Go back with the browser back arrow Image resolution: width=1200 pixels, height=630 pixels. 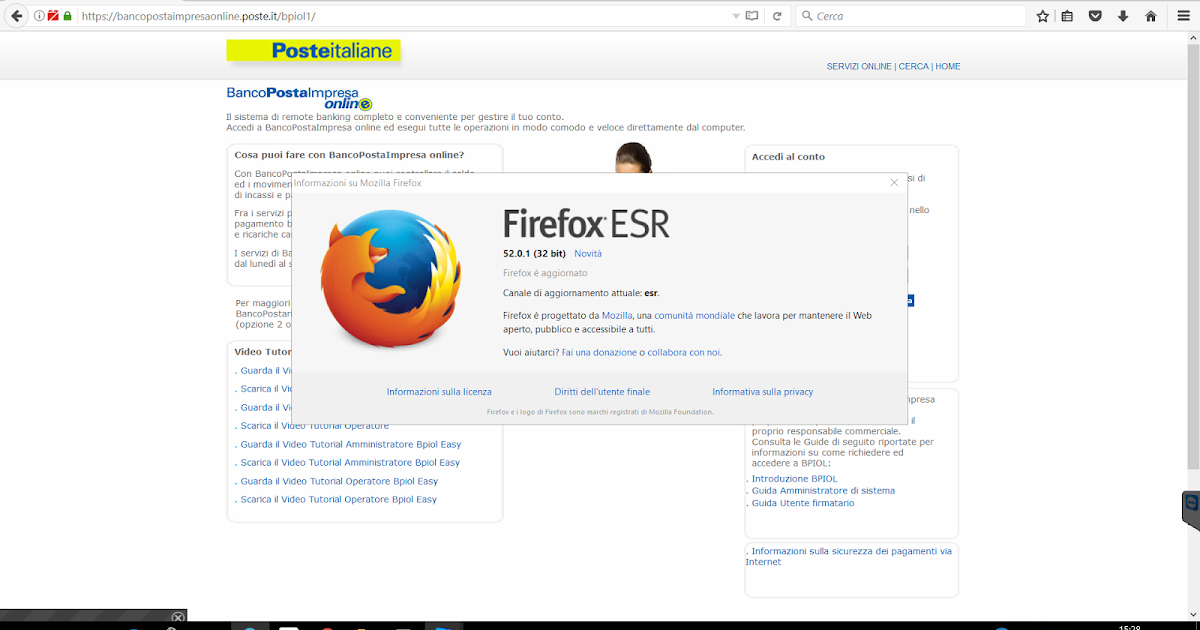(16, 16)
